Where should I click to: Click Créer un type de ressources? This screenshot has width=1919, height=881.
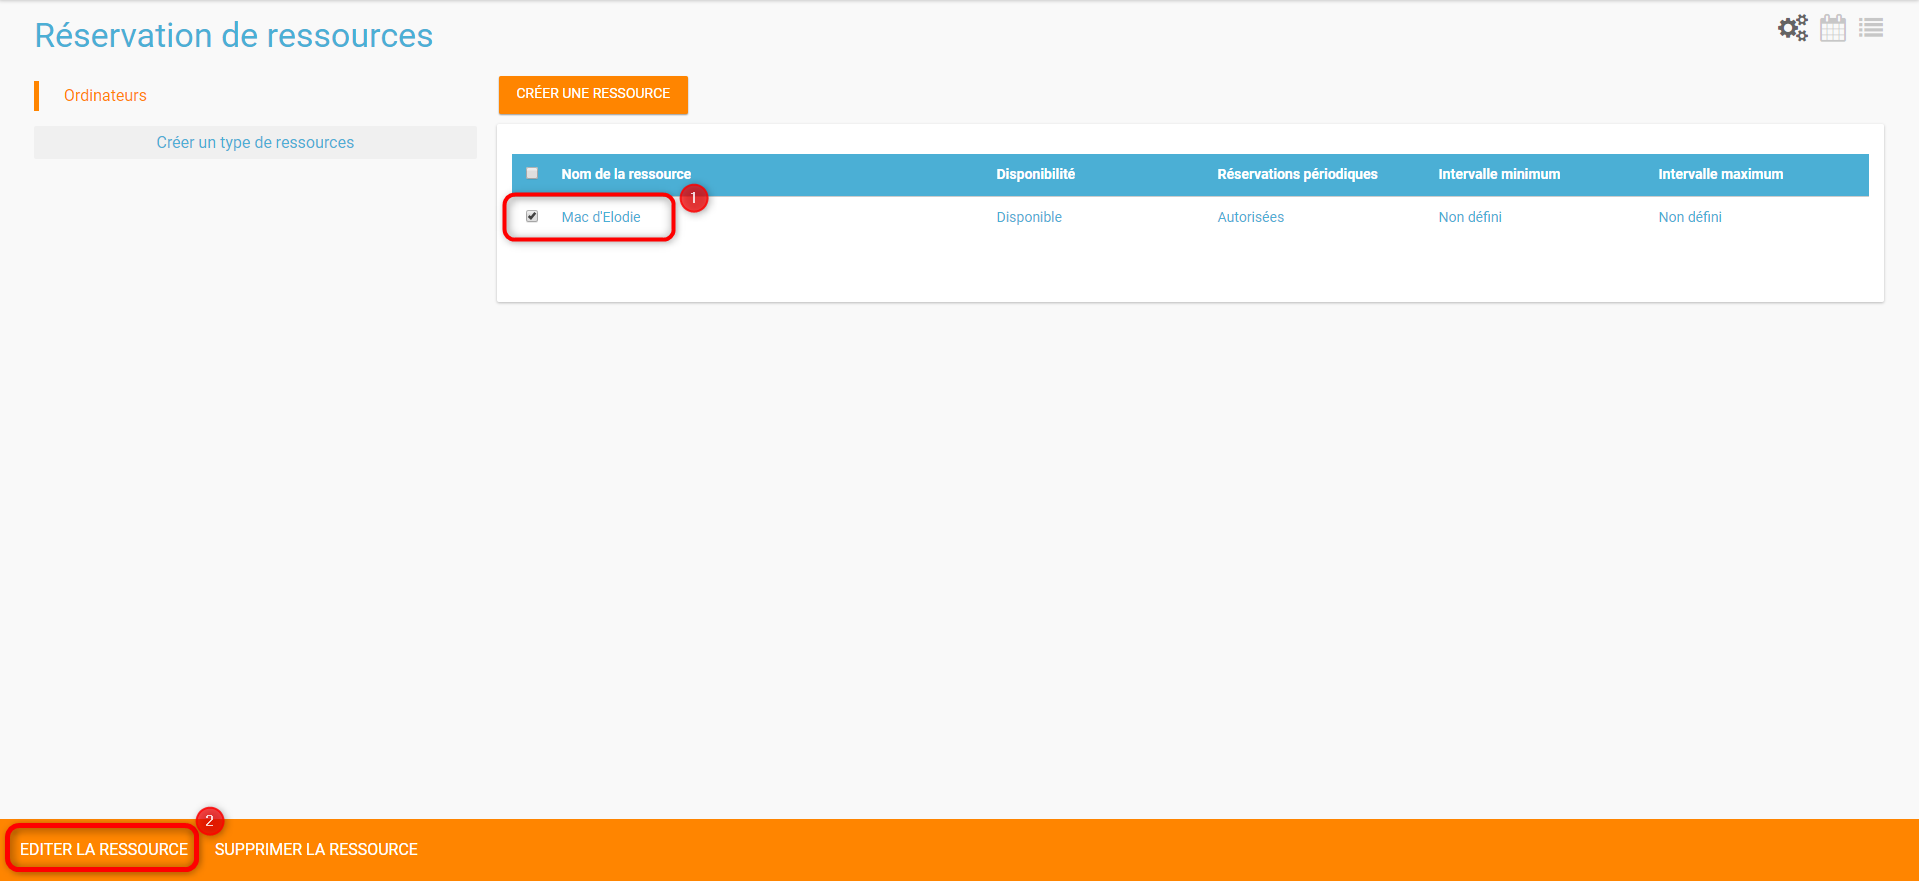coord(255,142)
